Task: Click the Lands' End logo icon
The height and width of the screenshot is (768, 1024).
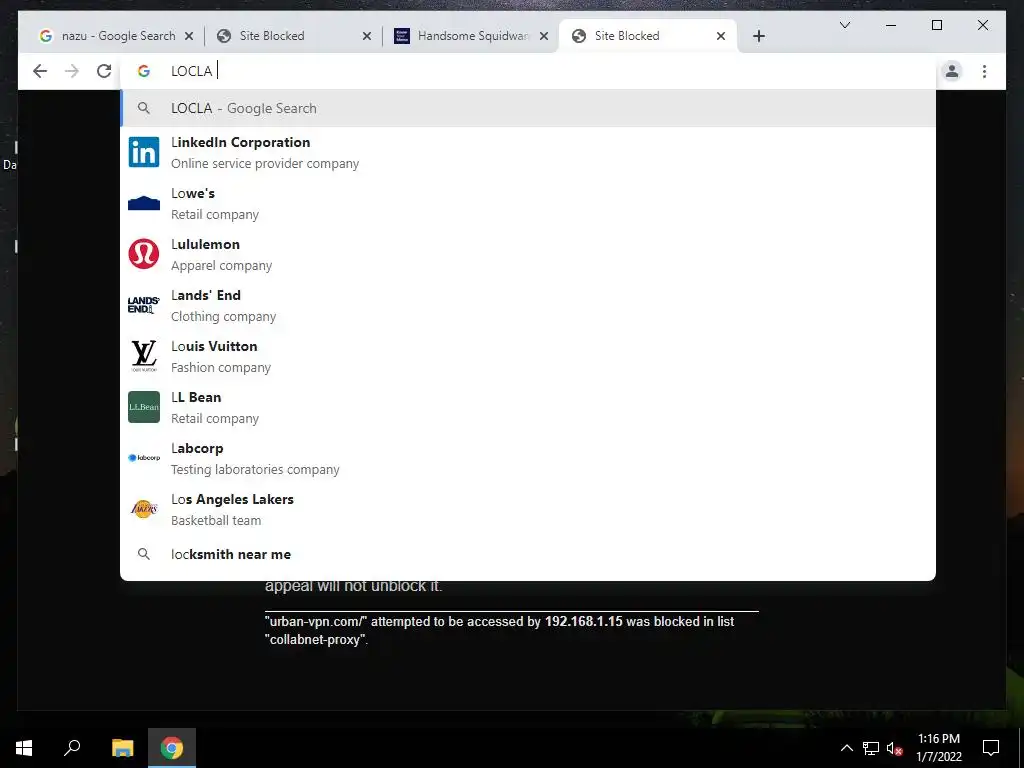Action: click(x=144, y=305)
